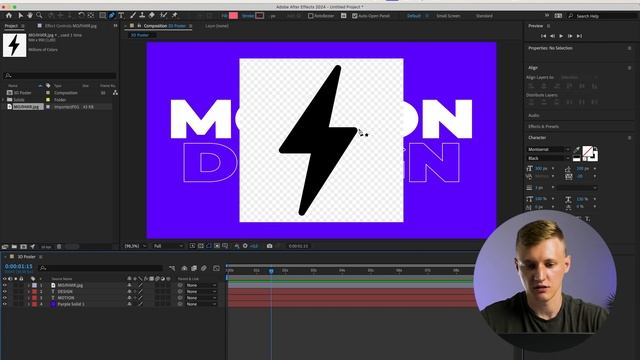Open the magnification ratio dropdown
Screen dimensions: 640x360
pos(136,246)
